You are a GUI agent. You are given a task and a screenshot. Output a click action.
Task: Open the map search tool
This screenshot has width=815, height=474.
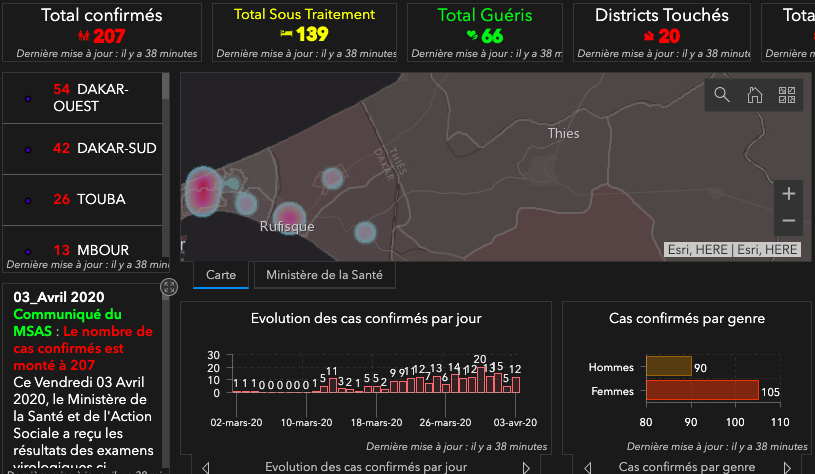[x=721, y=95]
